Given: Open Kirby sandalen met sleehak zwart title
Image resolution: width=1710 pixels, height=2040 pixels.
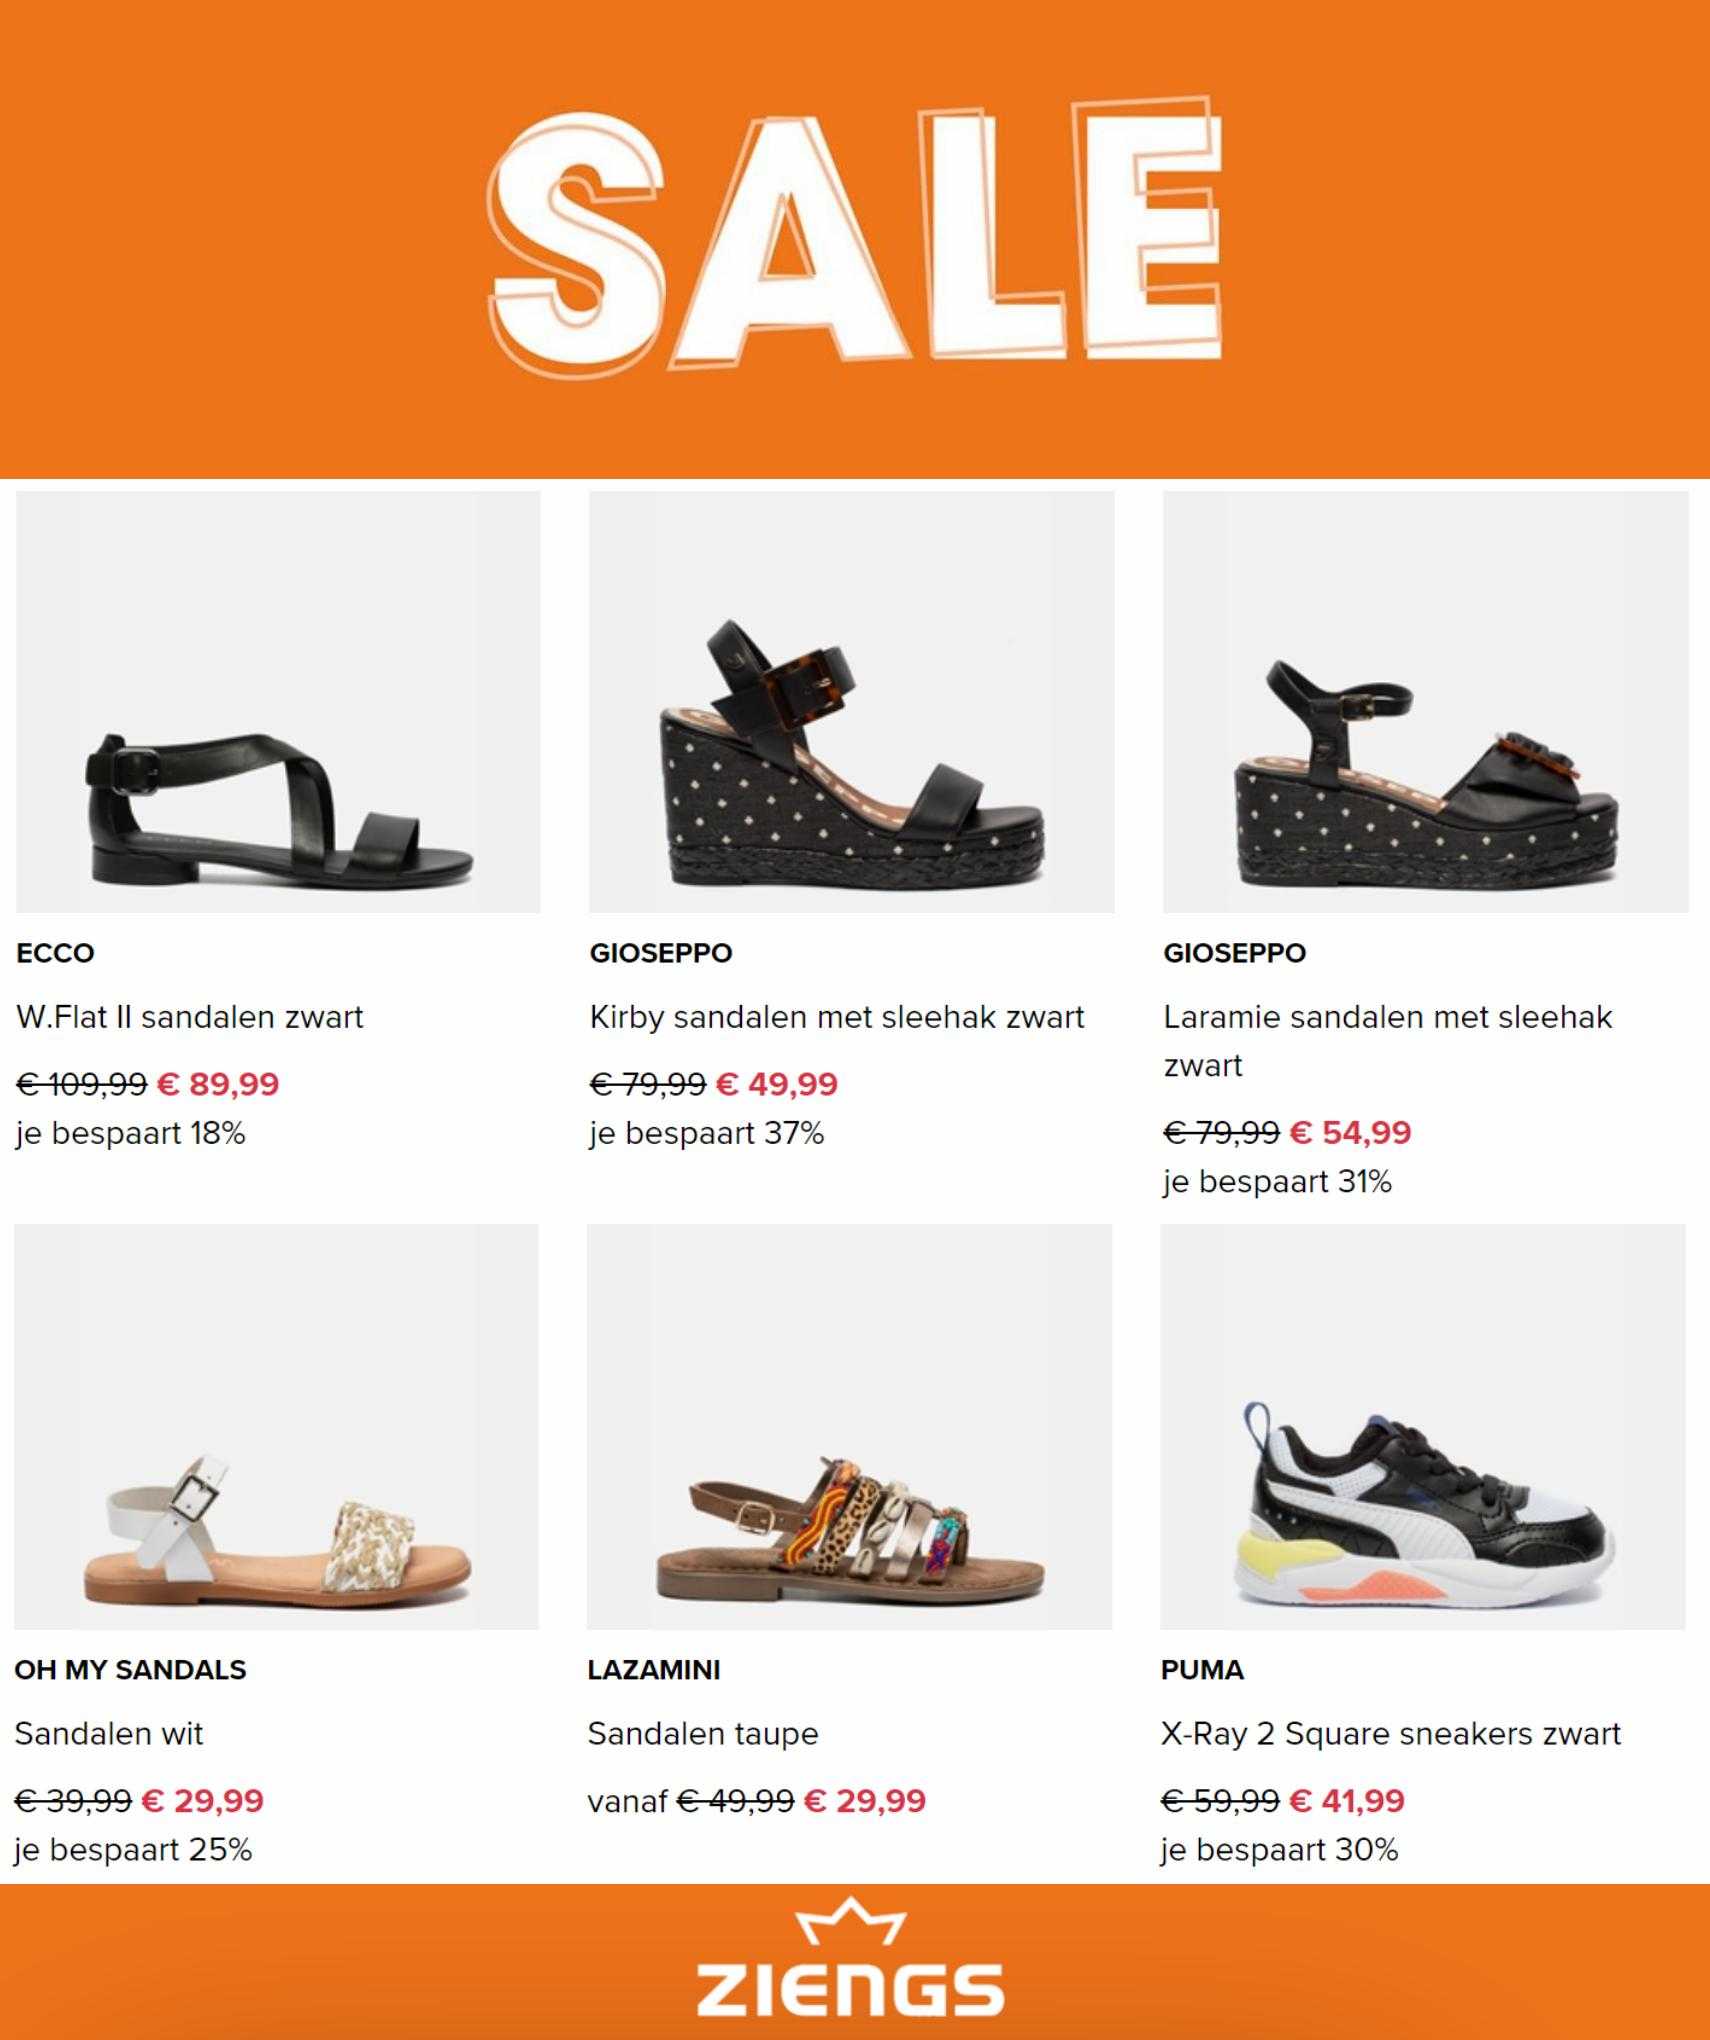Looking at the screenshot, I should click(x=837, y=1017).
